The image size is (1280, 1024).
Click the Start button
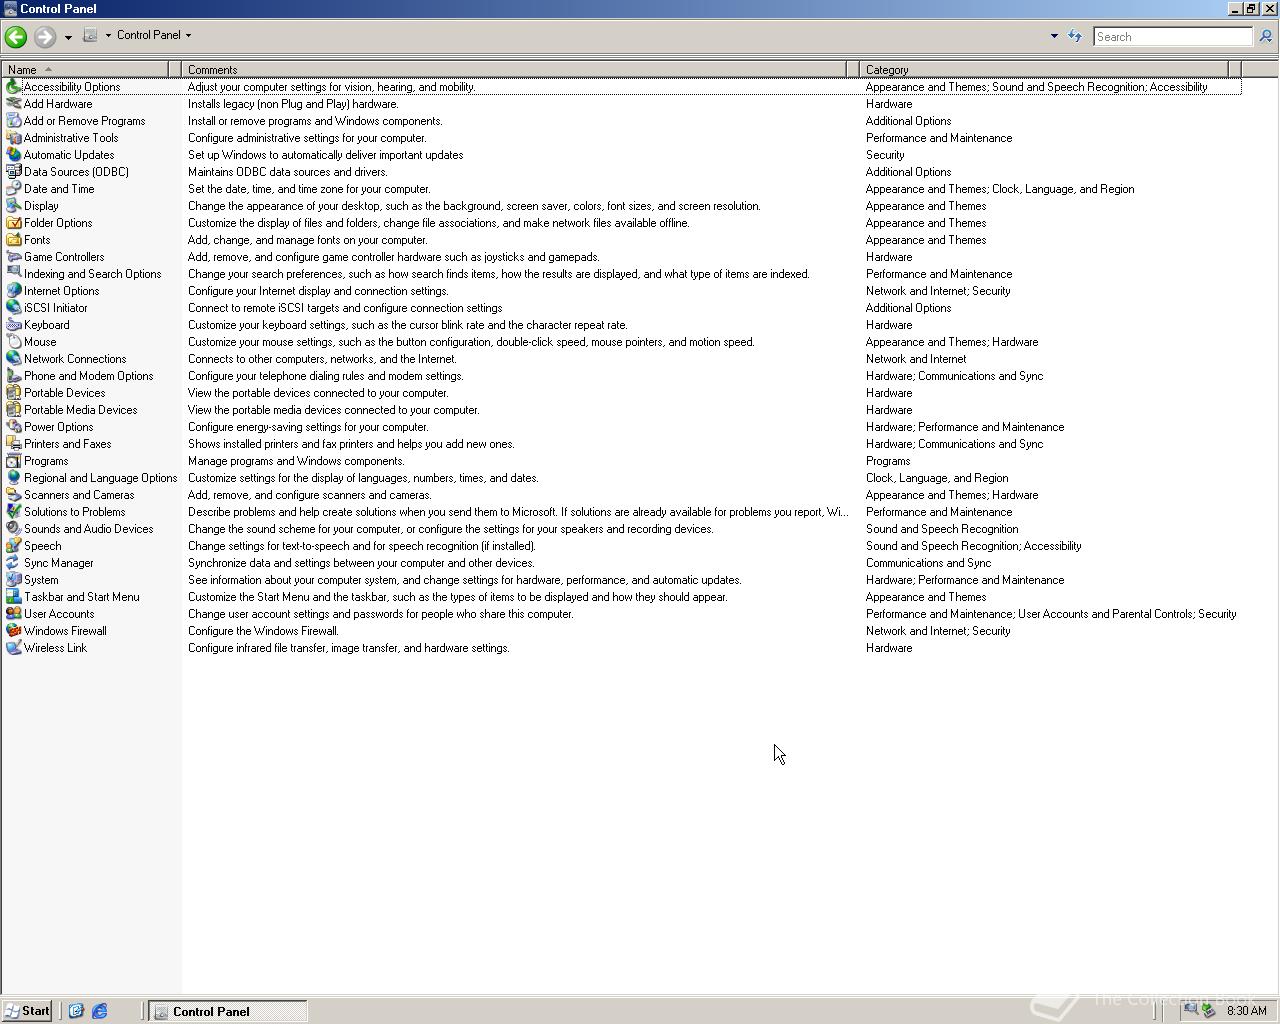coord(27,1011)
